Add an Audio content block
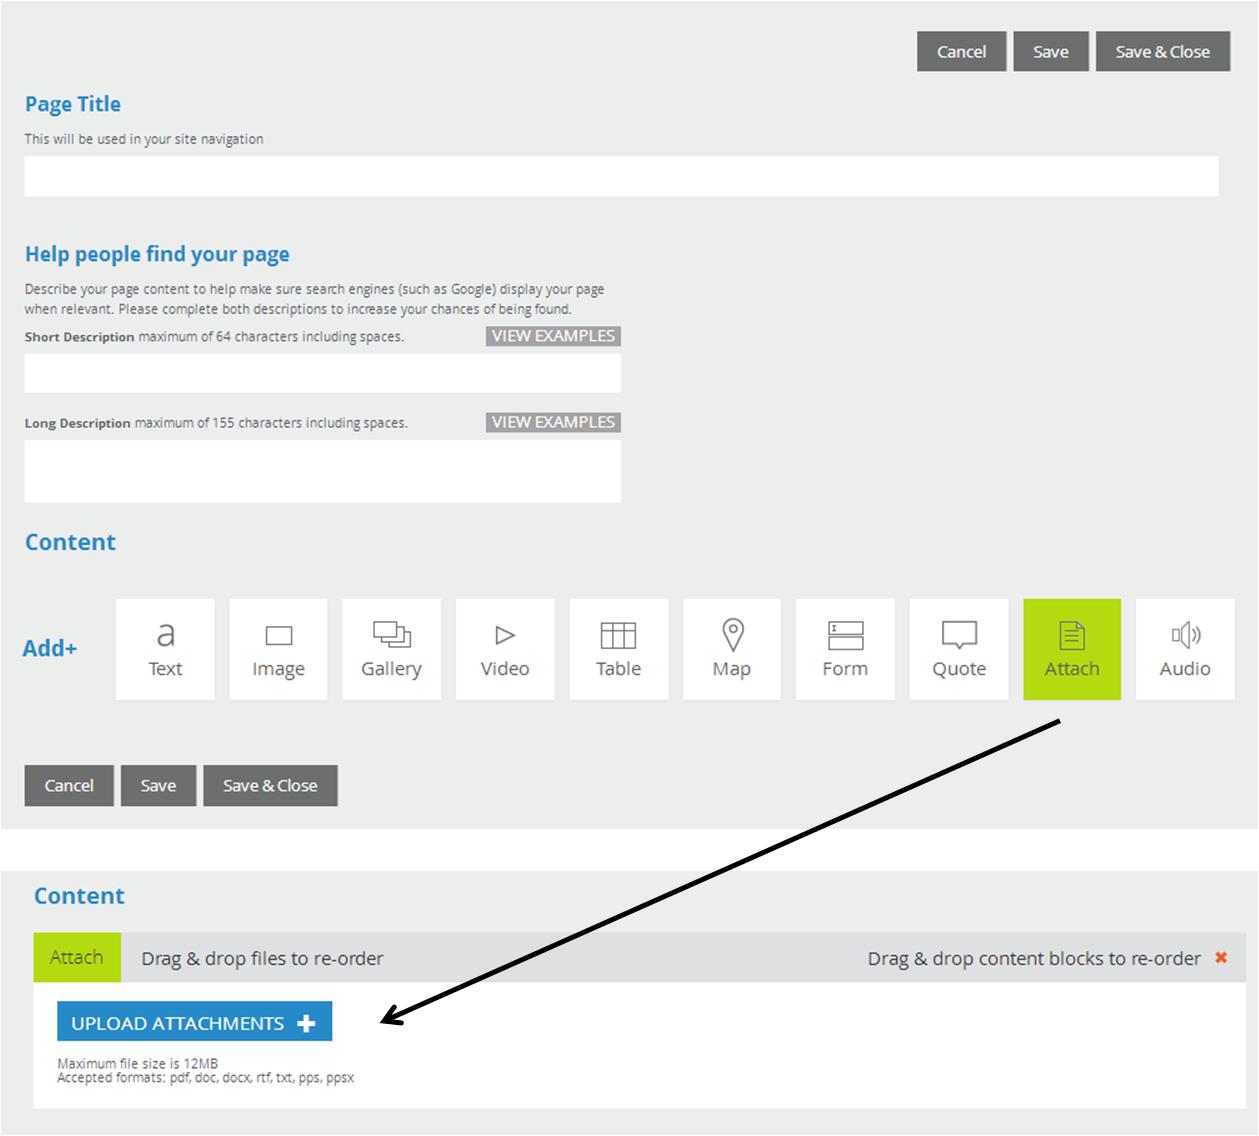 tap(1185, 649)
